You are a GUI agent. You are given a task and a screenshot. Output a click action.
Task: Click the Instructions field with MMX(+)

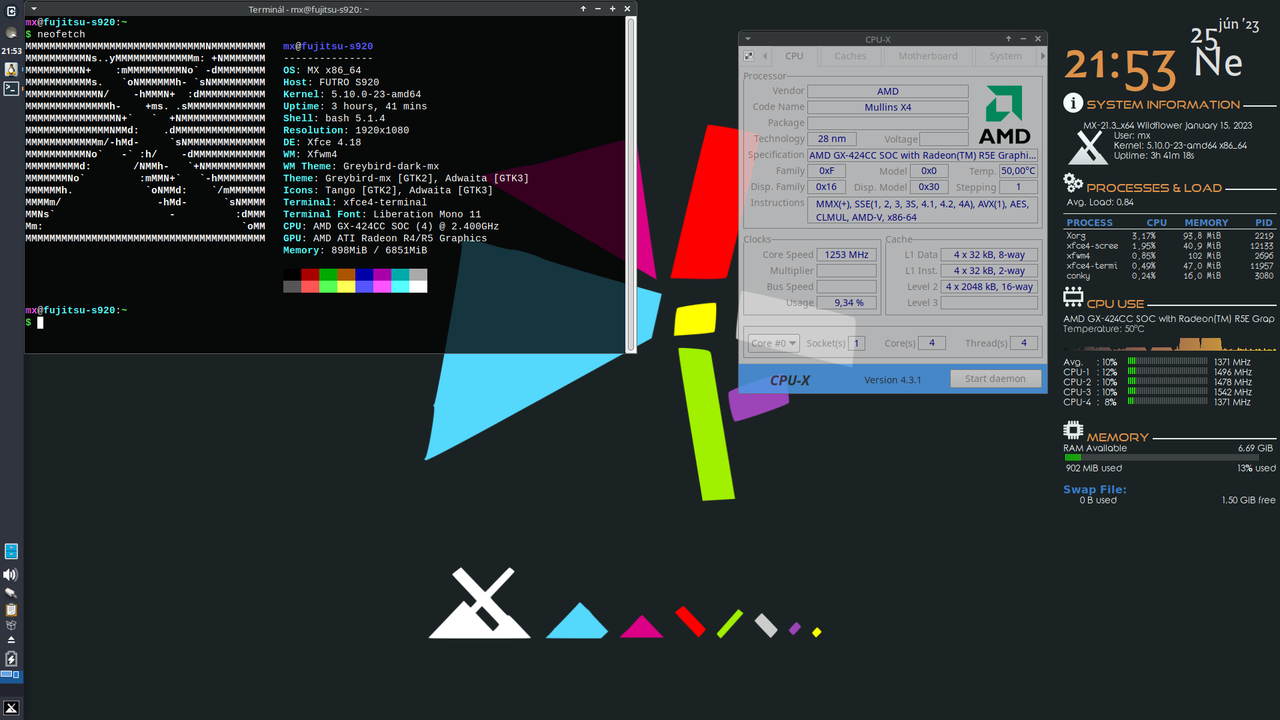click(x=923, y=210)
